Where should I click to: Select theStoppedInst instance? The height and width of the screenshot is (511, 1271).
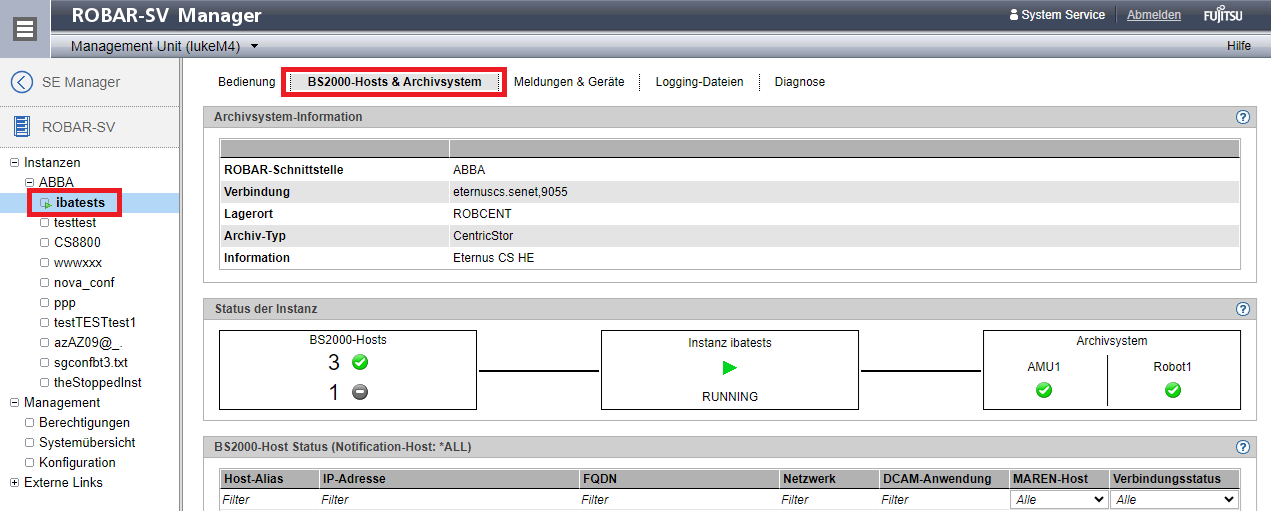point(99,383)
